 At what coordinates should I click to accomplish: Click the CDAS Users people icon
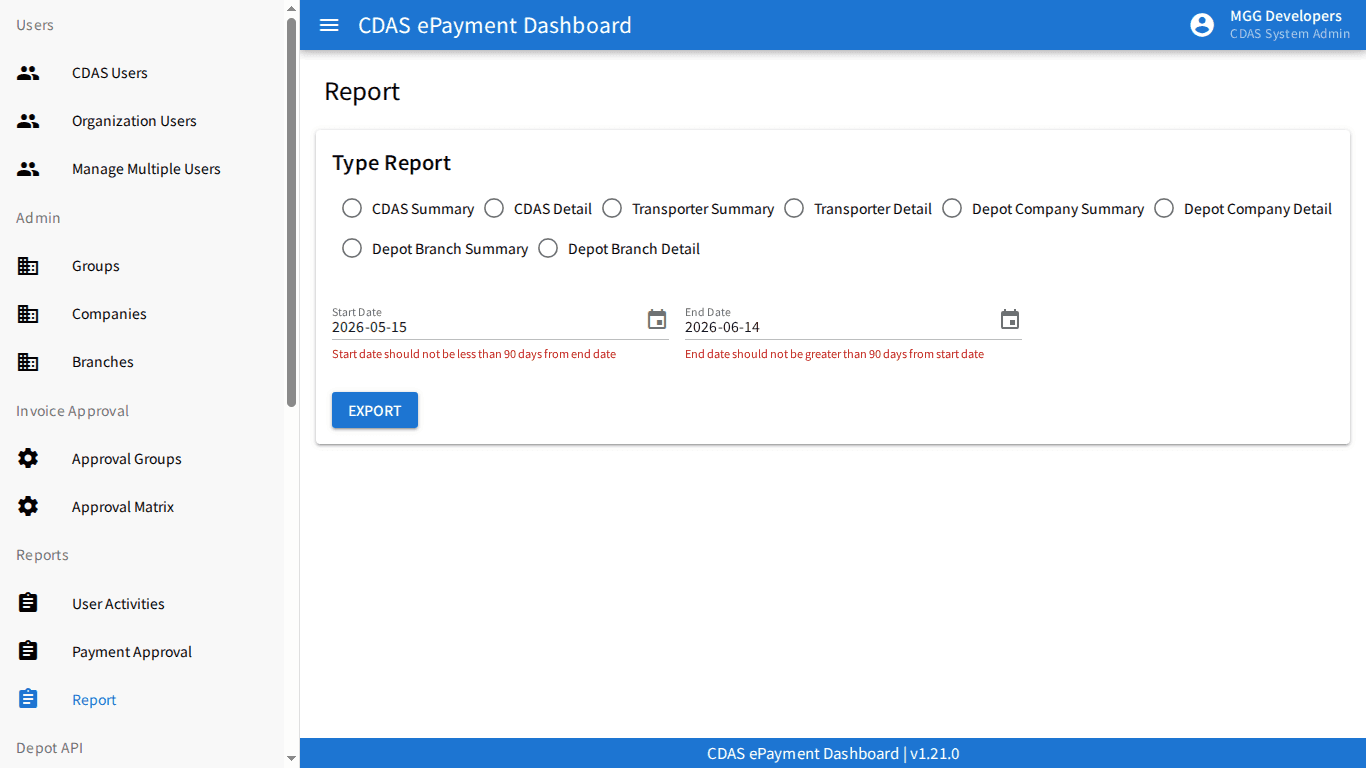[x=28, y=73]
